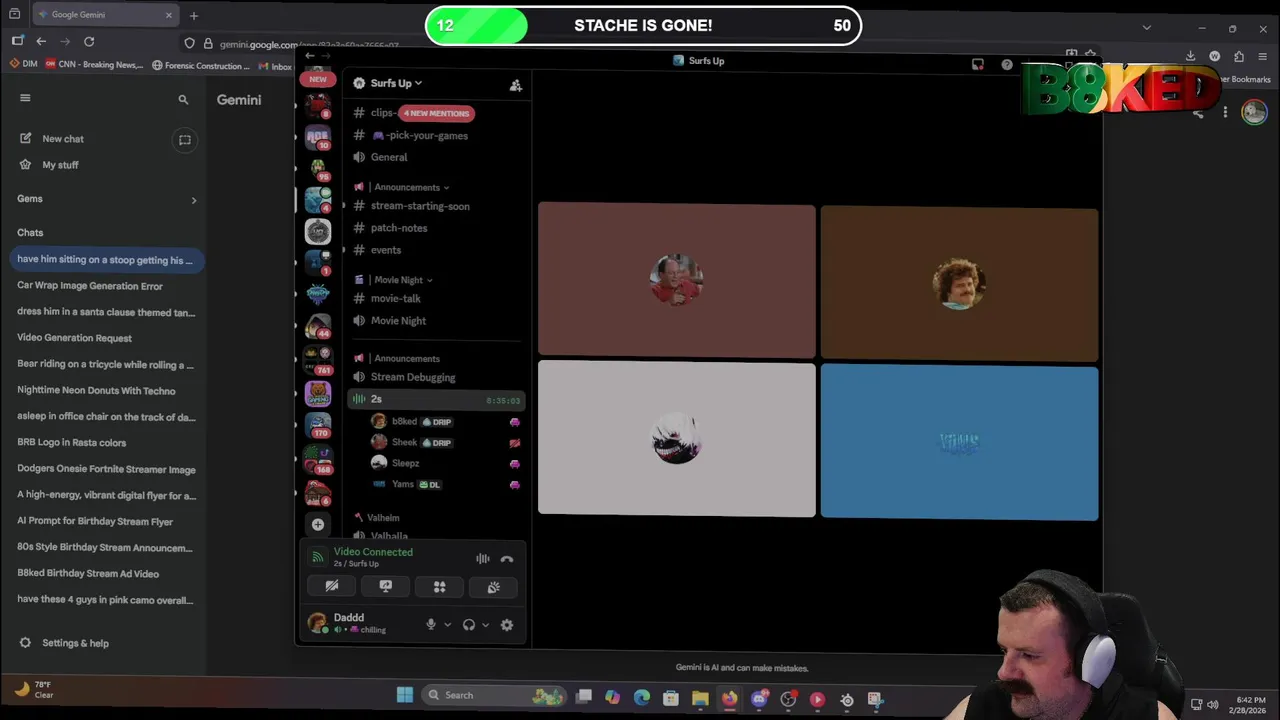The height and width of the screenshot is (720, 1280).
Task: Add a server with plus icon
Action: [318, 524]
